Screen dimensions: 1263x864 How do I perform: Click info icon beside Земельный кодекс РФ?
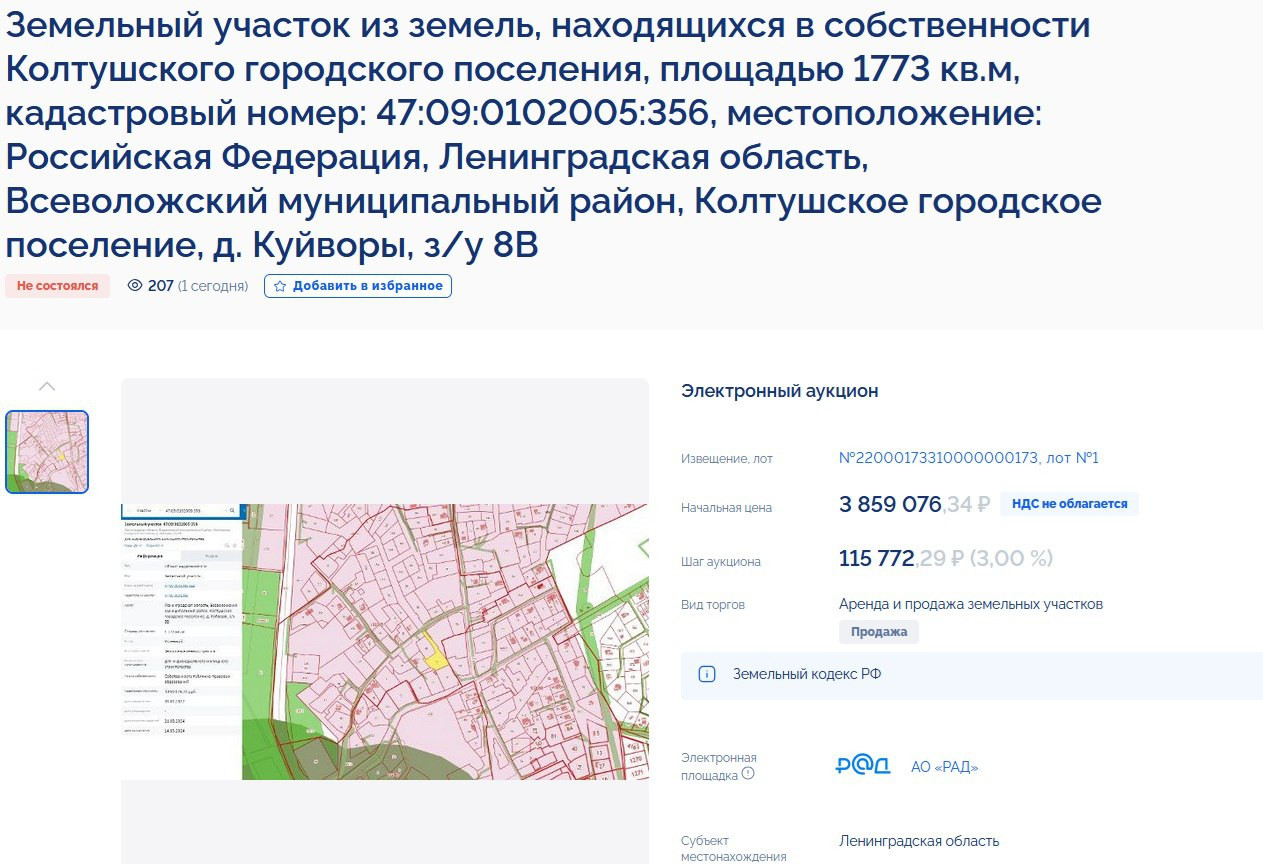707,675
